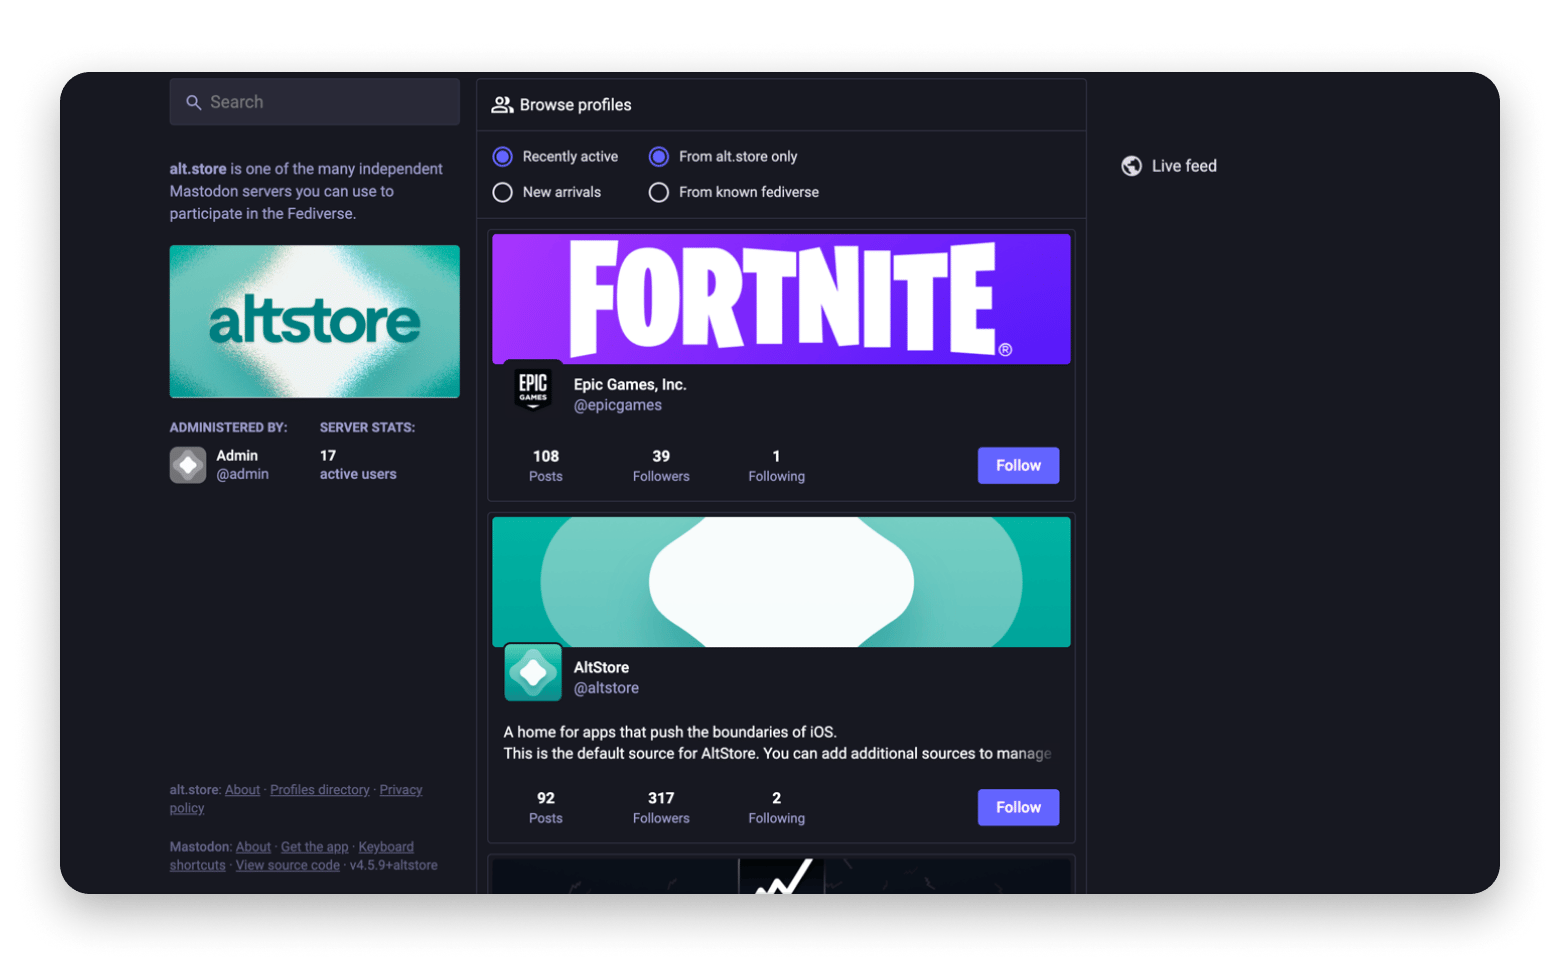Open the Live feed column
1560x974 pixels.
point(1169,166)
